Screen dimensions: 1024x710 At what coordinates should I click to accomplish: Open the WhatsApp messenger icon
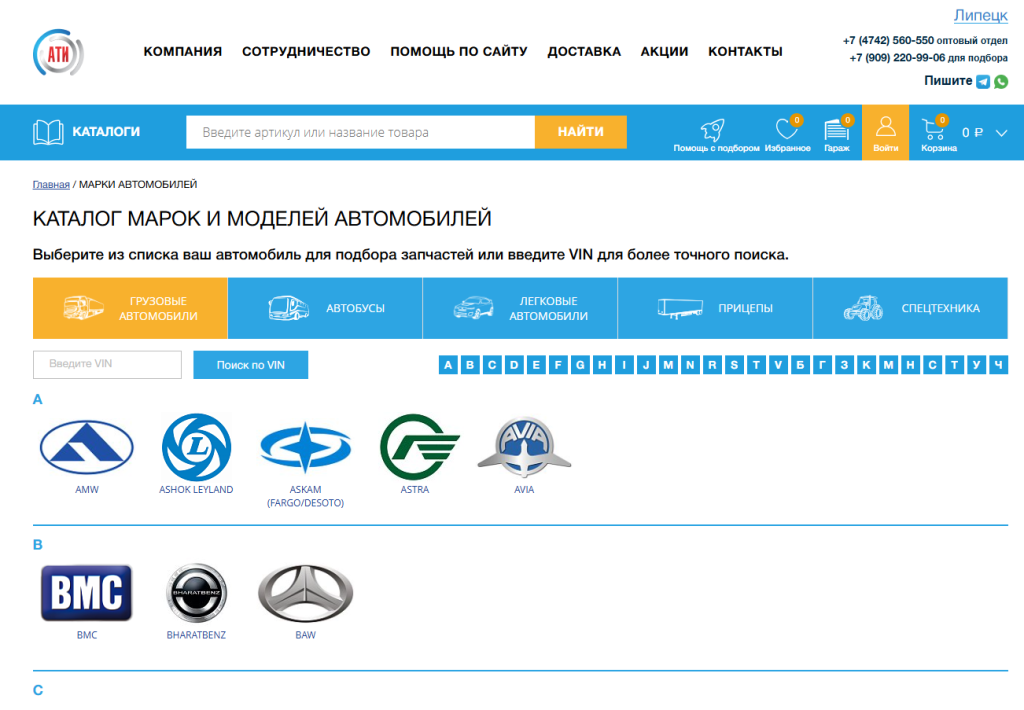tap(1001, 82)
